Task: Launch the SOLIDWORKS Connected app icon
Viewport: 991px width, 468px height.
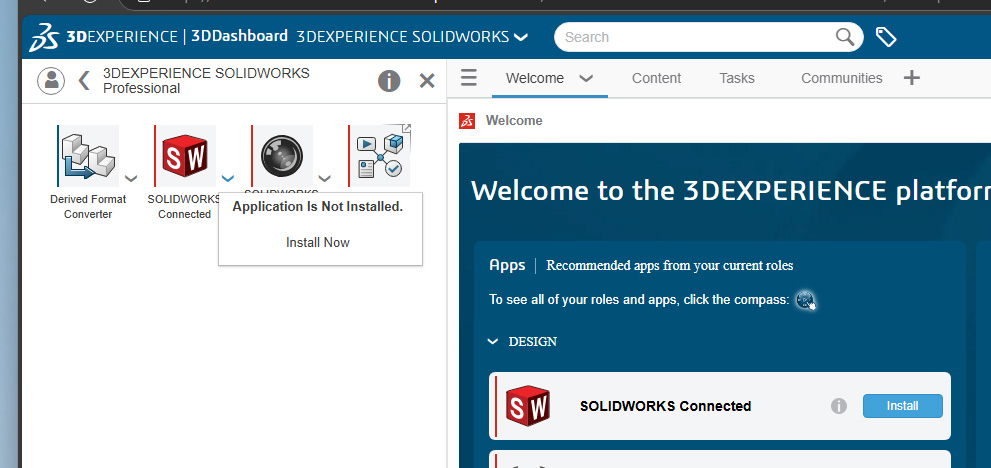Action: 185,156
